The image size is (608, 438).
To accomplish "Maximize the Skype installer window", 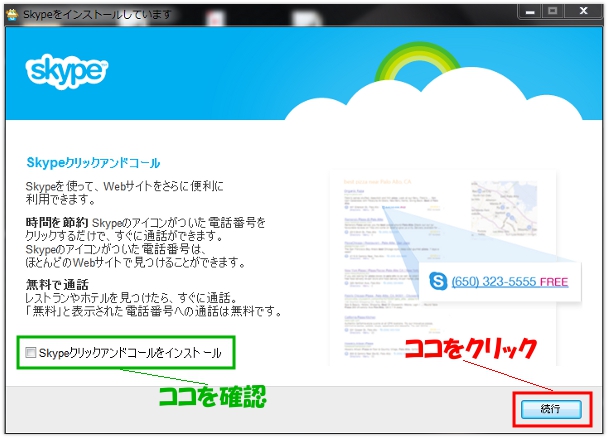I will coord(553,12).
